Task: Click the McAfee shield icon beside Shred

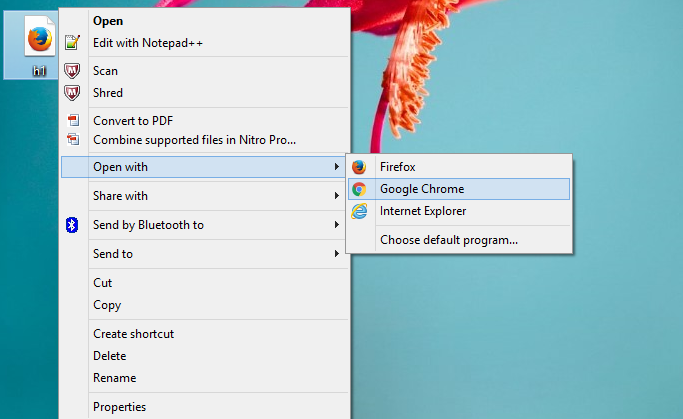Action: 72,93
